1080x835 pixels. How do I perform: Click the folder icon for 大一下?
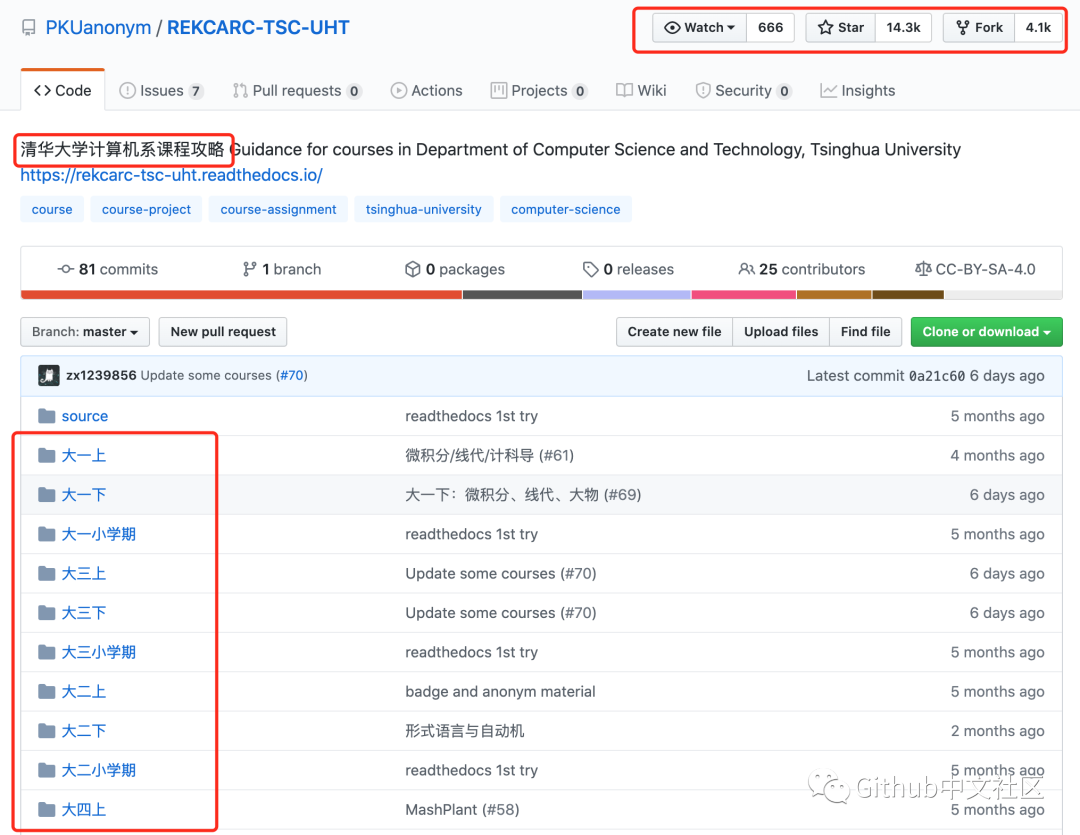coord(46,495)
